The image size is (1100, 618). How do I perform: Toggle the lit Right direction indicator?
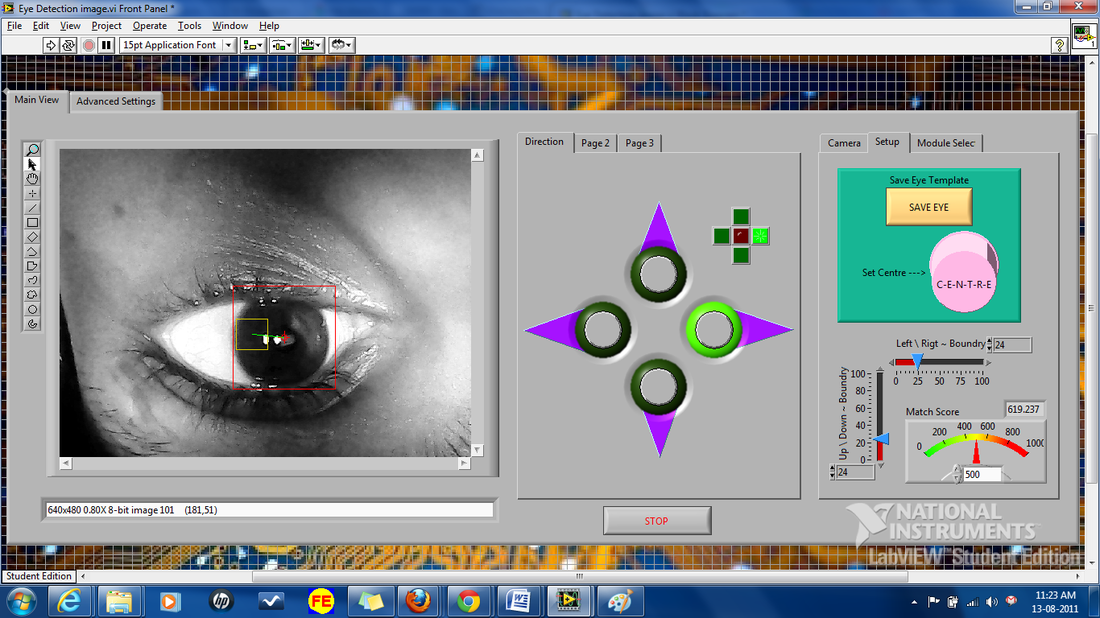713,330
